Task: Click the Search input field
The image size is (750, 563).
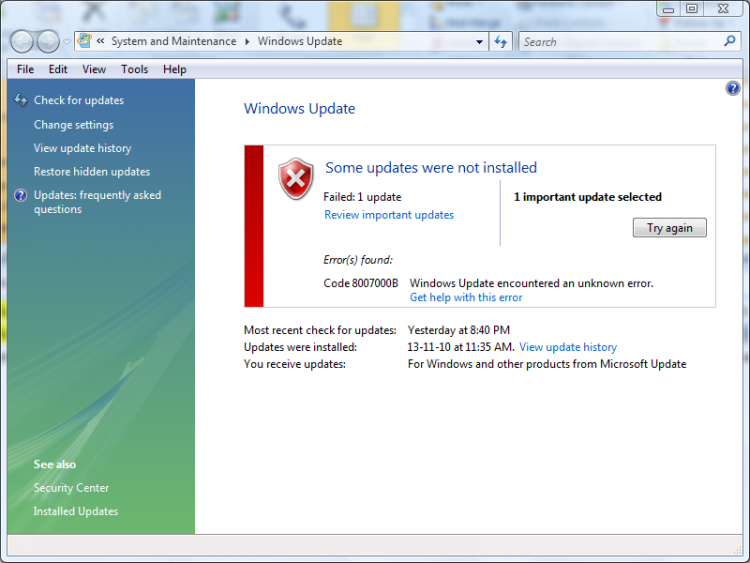Action: click(621, 42)
